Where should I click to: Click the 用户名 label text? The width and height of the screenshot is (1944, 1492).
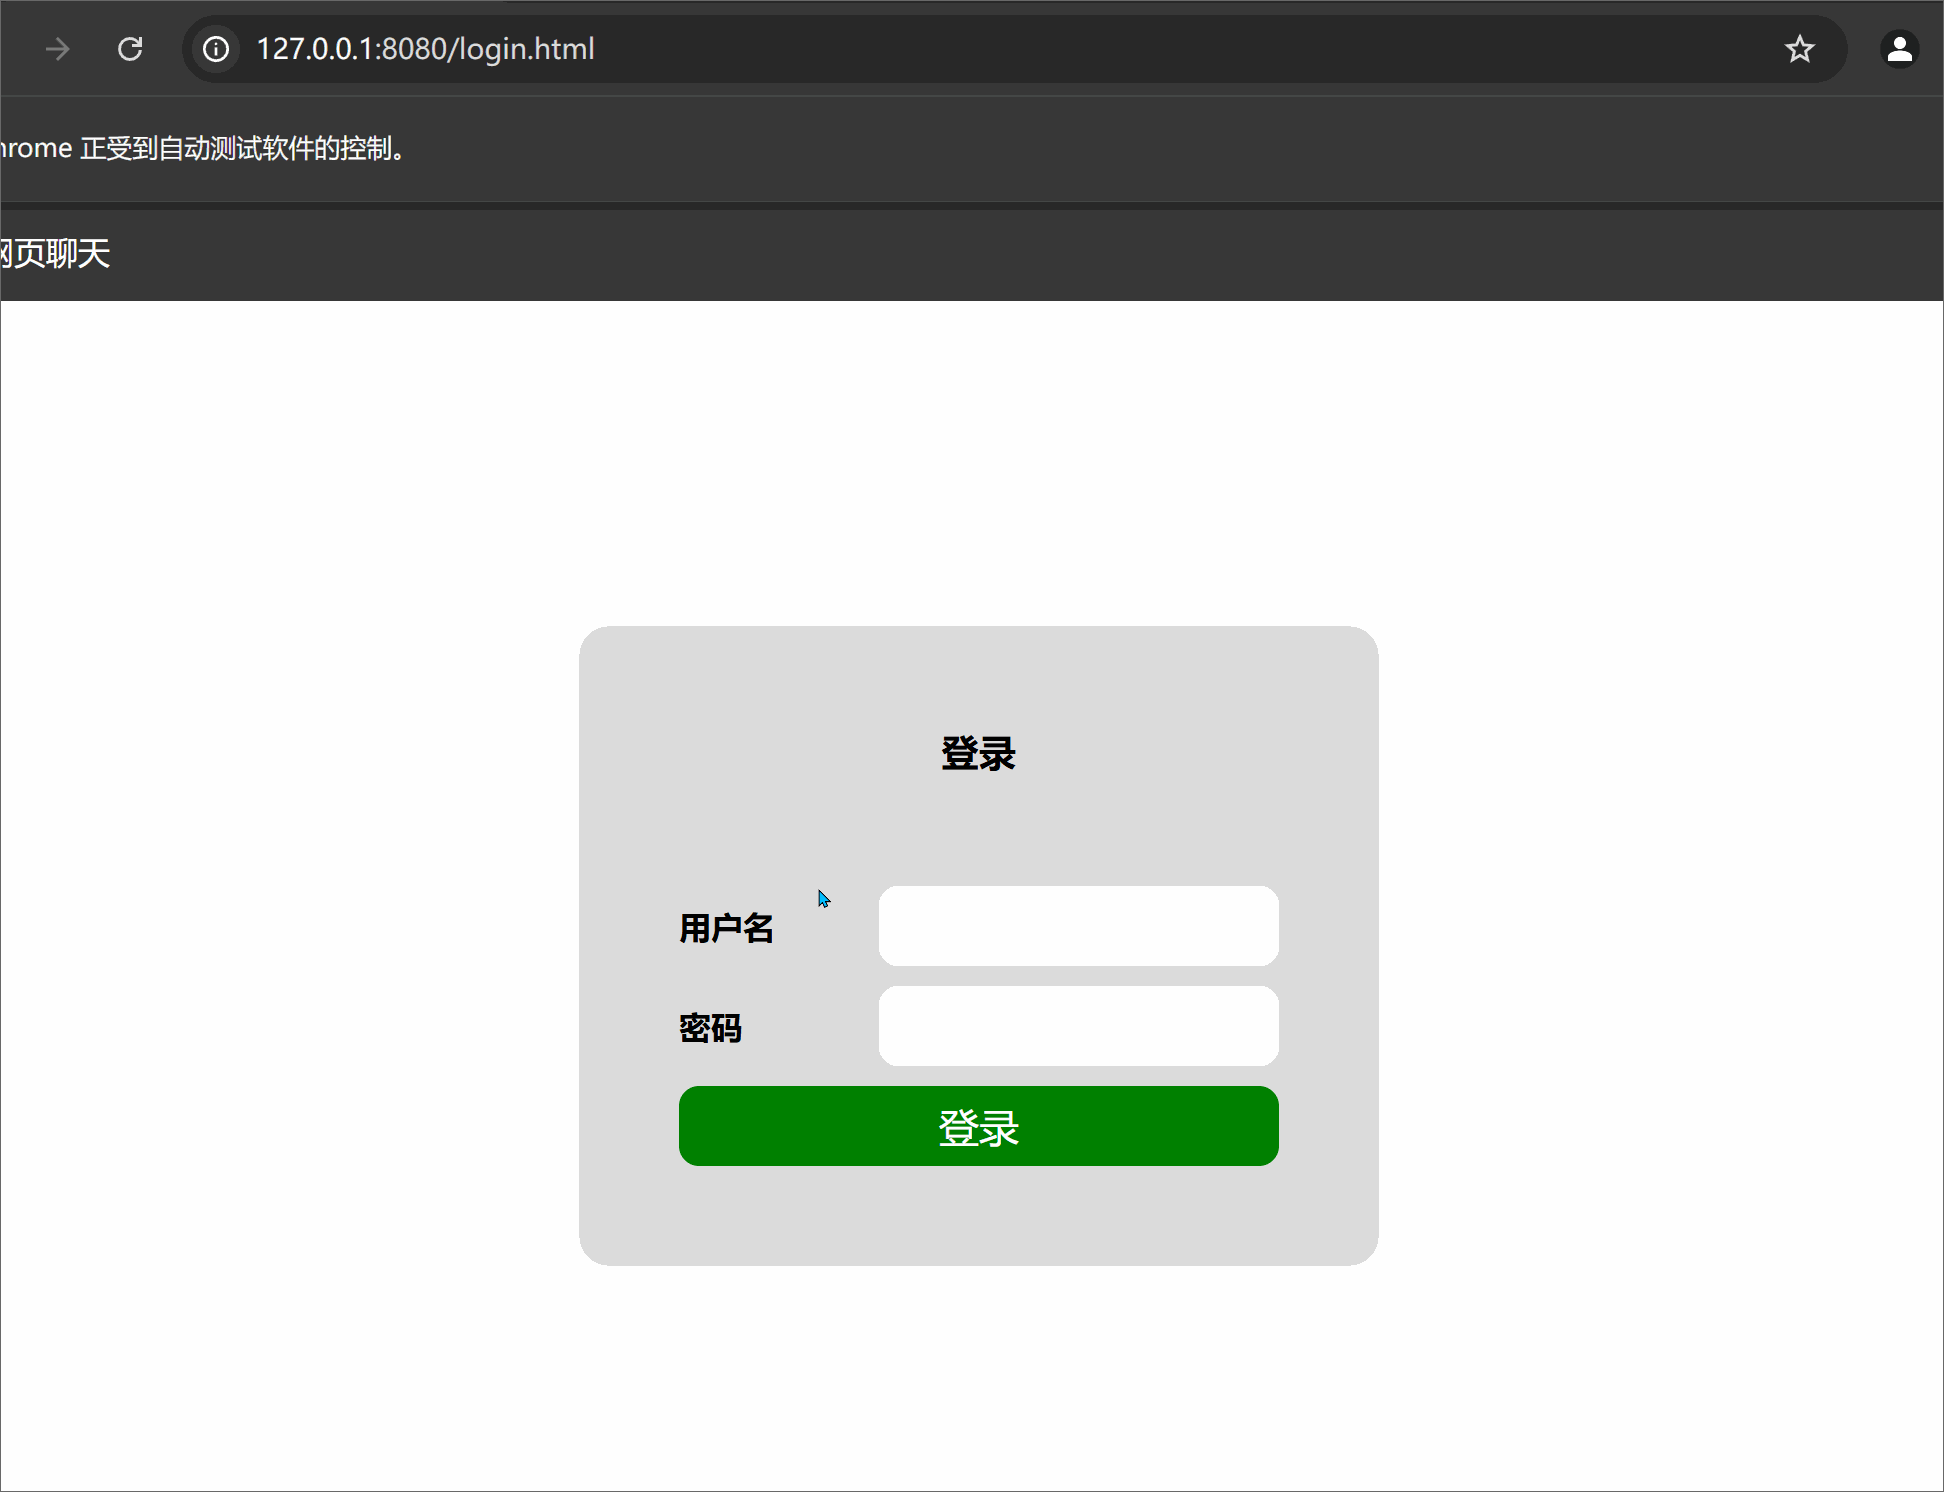[x=726, y=928]
